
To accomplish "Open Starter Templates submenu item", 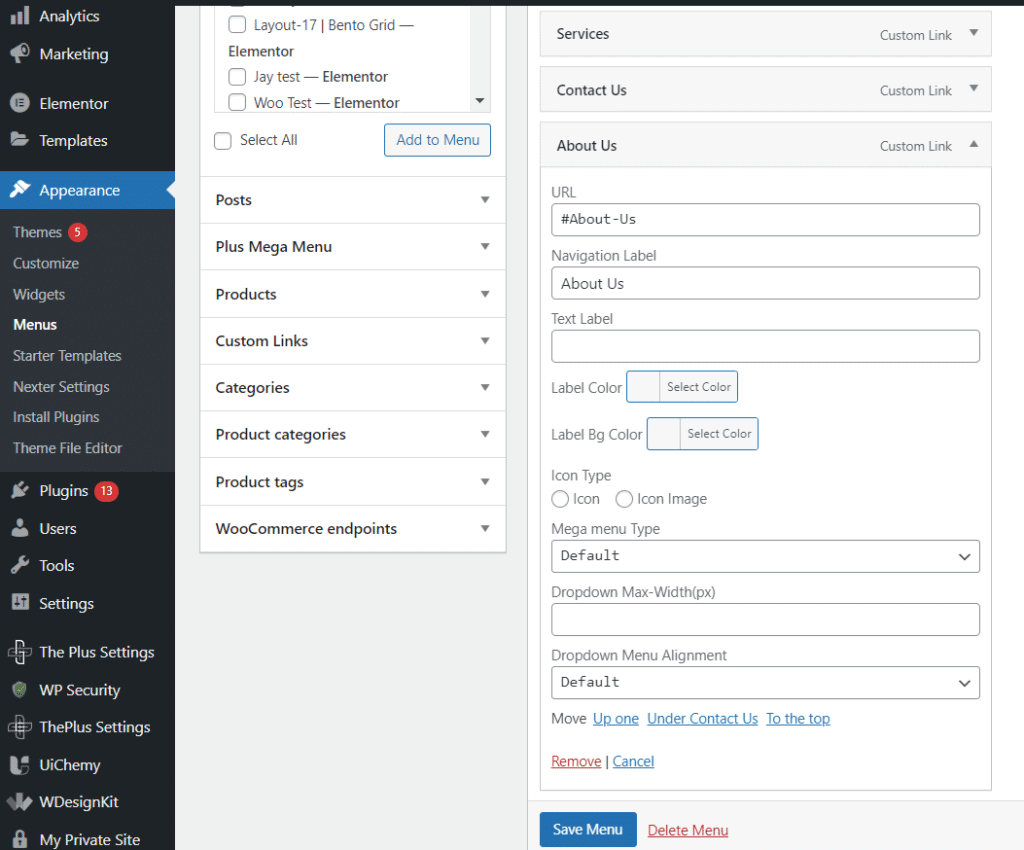I will (x=67, y=356).
